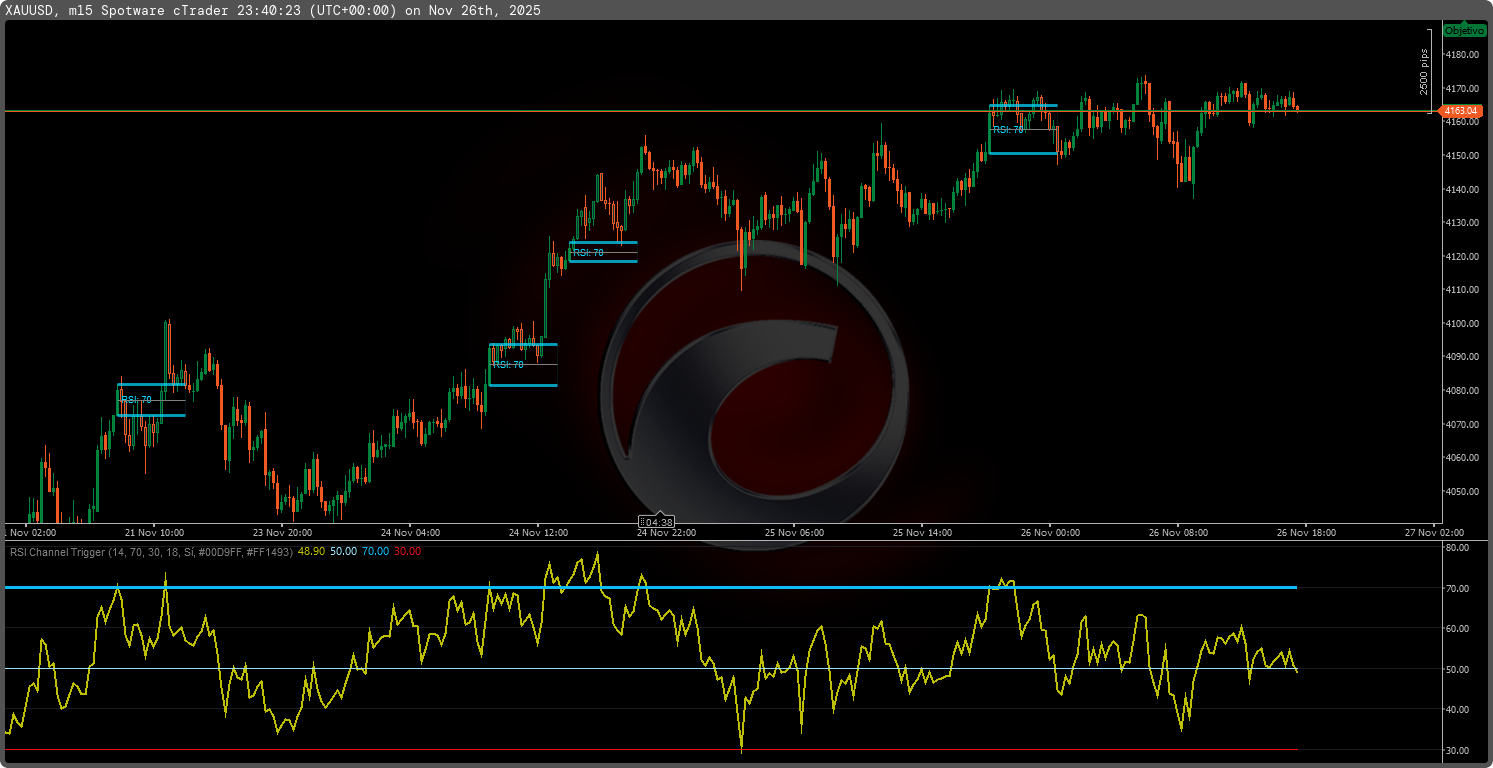The width and height of the screenshot is (1493, 768).
Task: Select the 04:38 countdown marker on time axis
Action: [x=657, y=522]
